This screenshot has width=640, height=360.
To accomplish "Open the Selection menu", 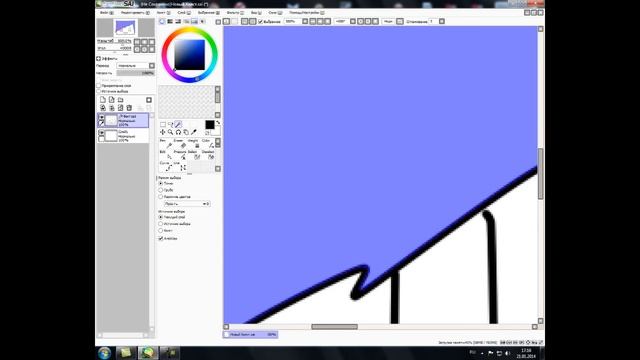I will point(209,13).
